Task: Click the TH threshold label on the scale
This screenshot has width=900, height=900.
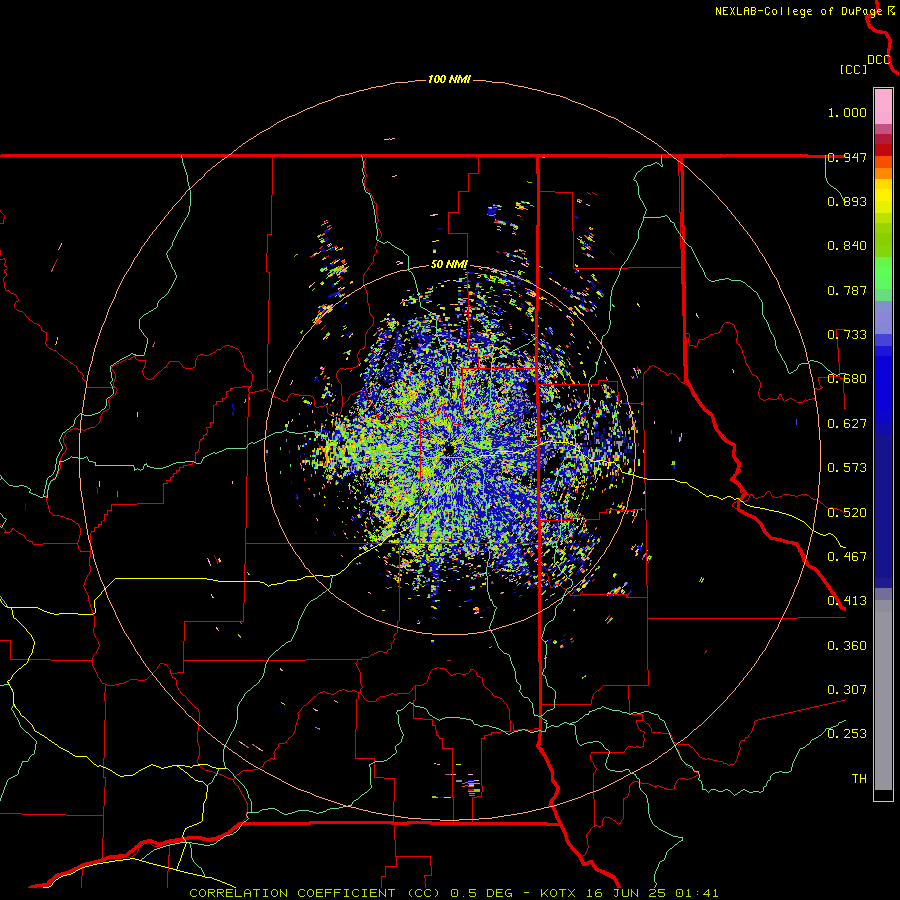Action: [859, 779]
